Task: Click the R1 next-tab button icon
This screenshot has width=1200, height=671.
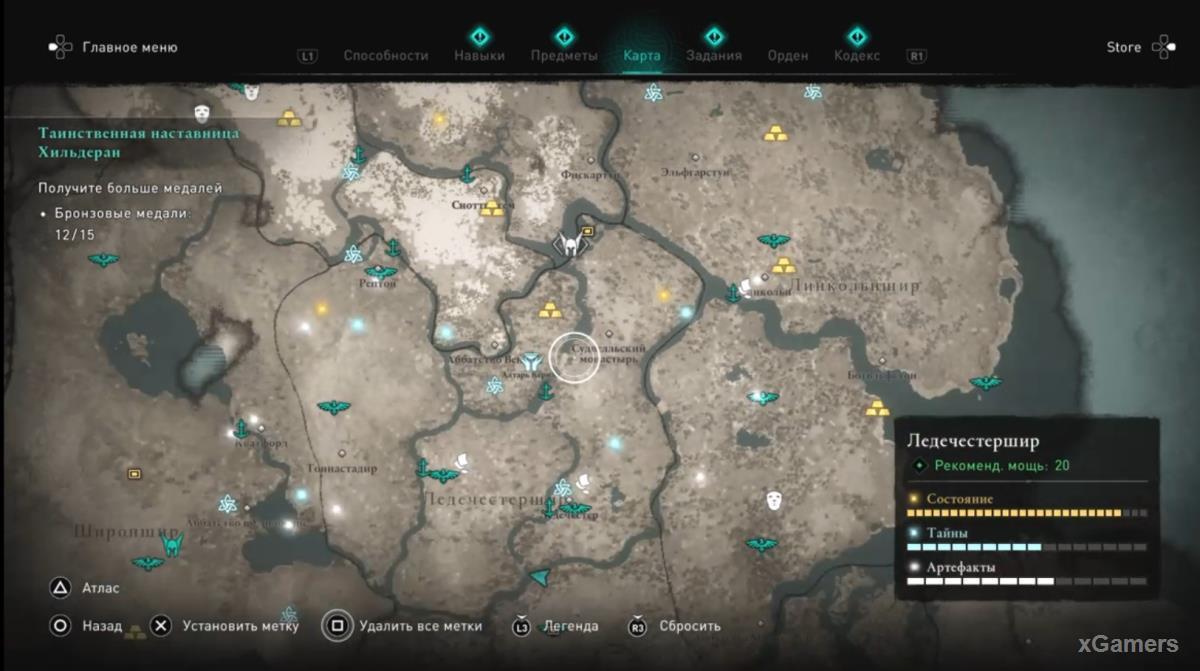Action: (916, 57)
